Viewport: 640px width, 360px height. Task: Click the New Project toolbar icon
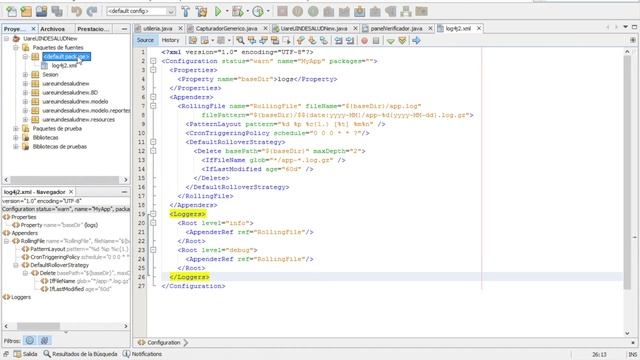27,11
